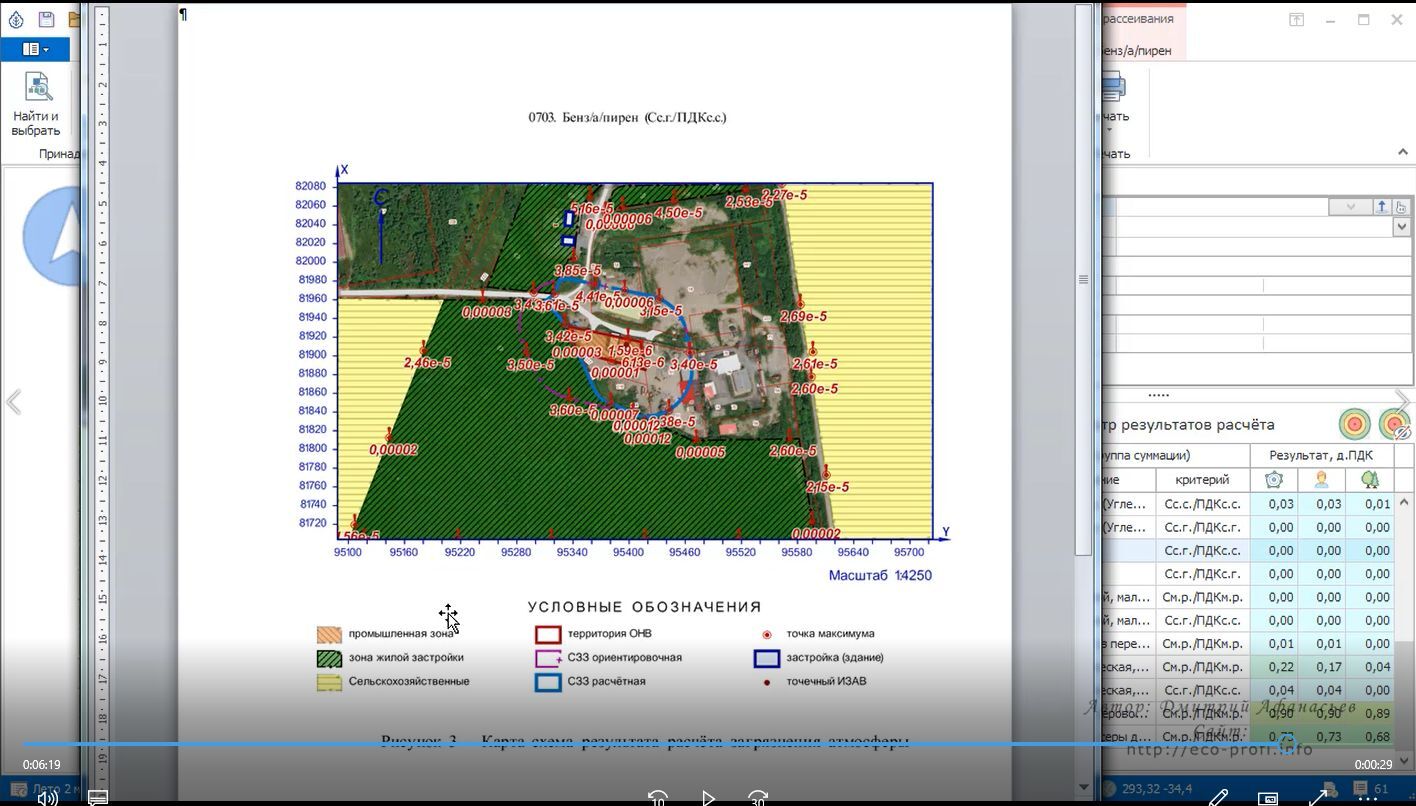Click the 'Найти и выбрать' find tool icon
The width and height of the screenshot is (1416, 806).
click(x=37, y=87)
